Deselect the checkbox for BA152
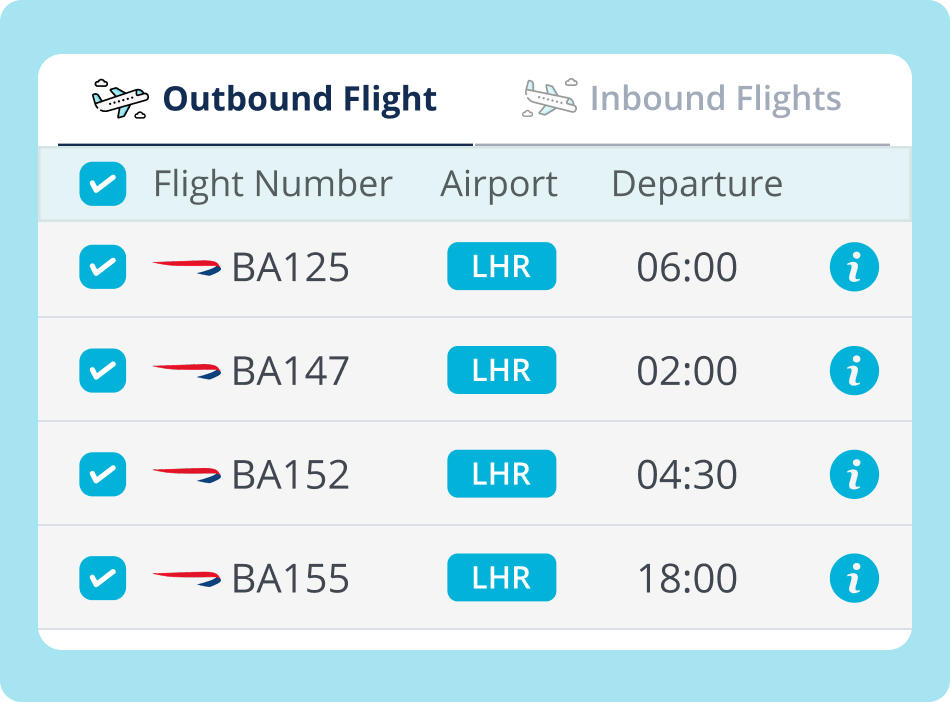The width and height of the screenshot is (950, 702). (x=102, y=474)
